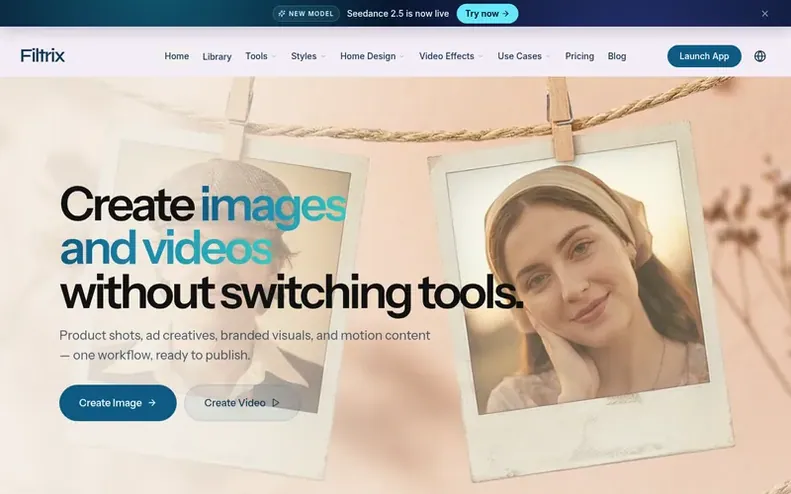Click 'Seedance 2.5 is now live' text

tap(398, 14)
